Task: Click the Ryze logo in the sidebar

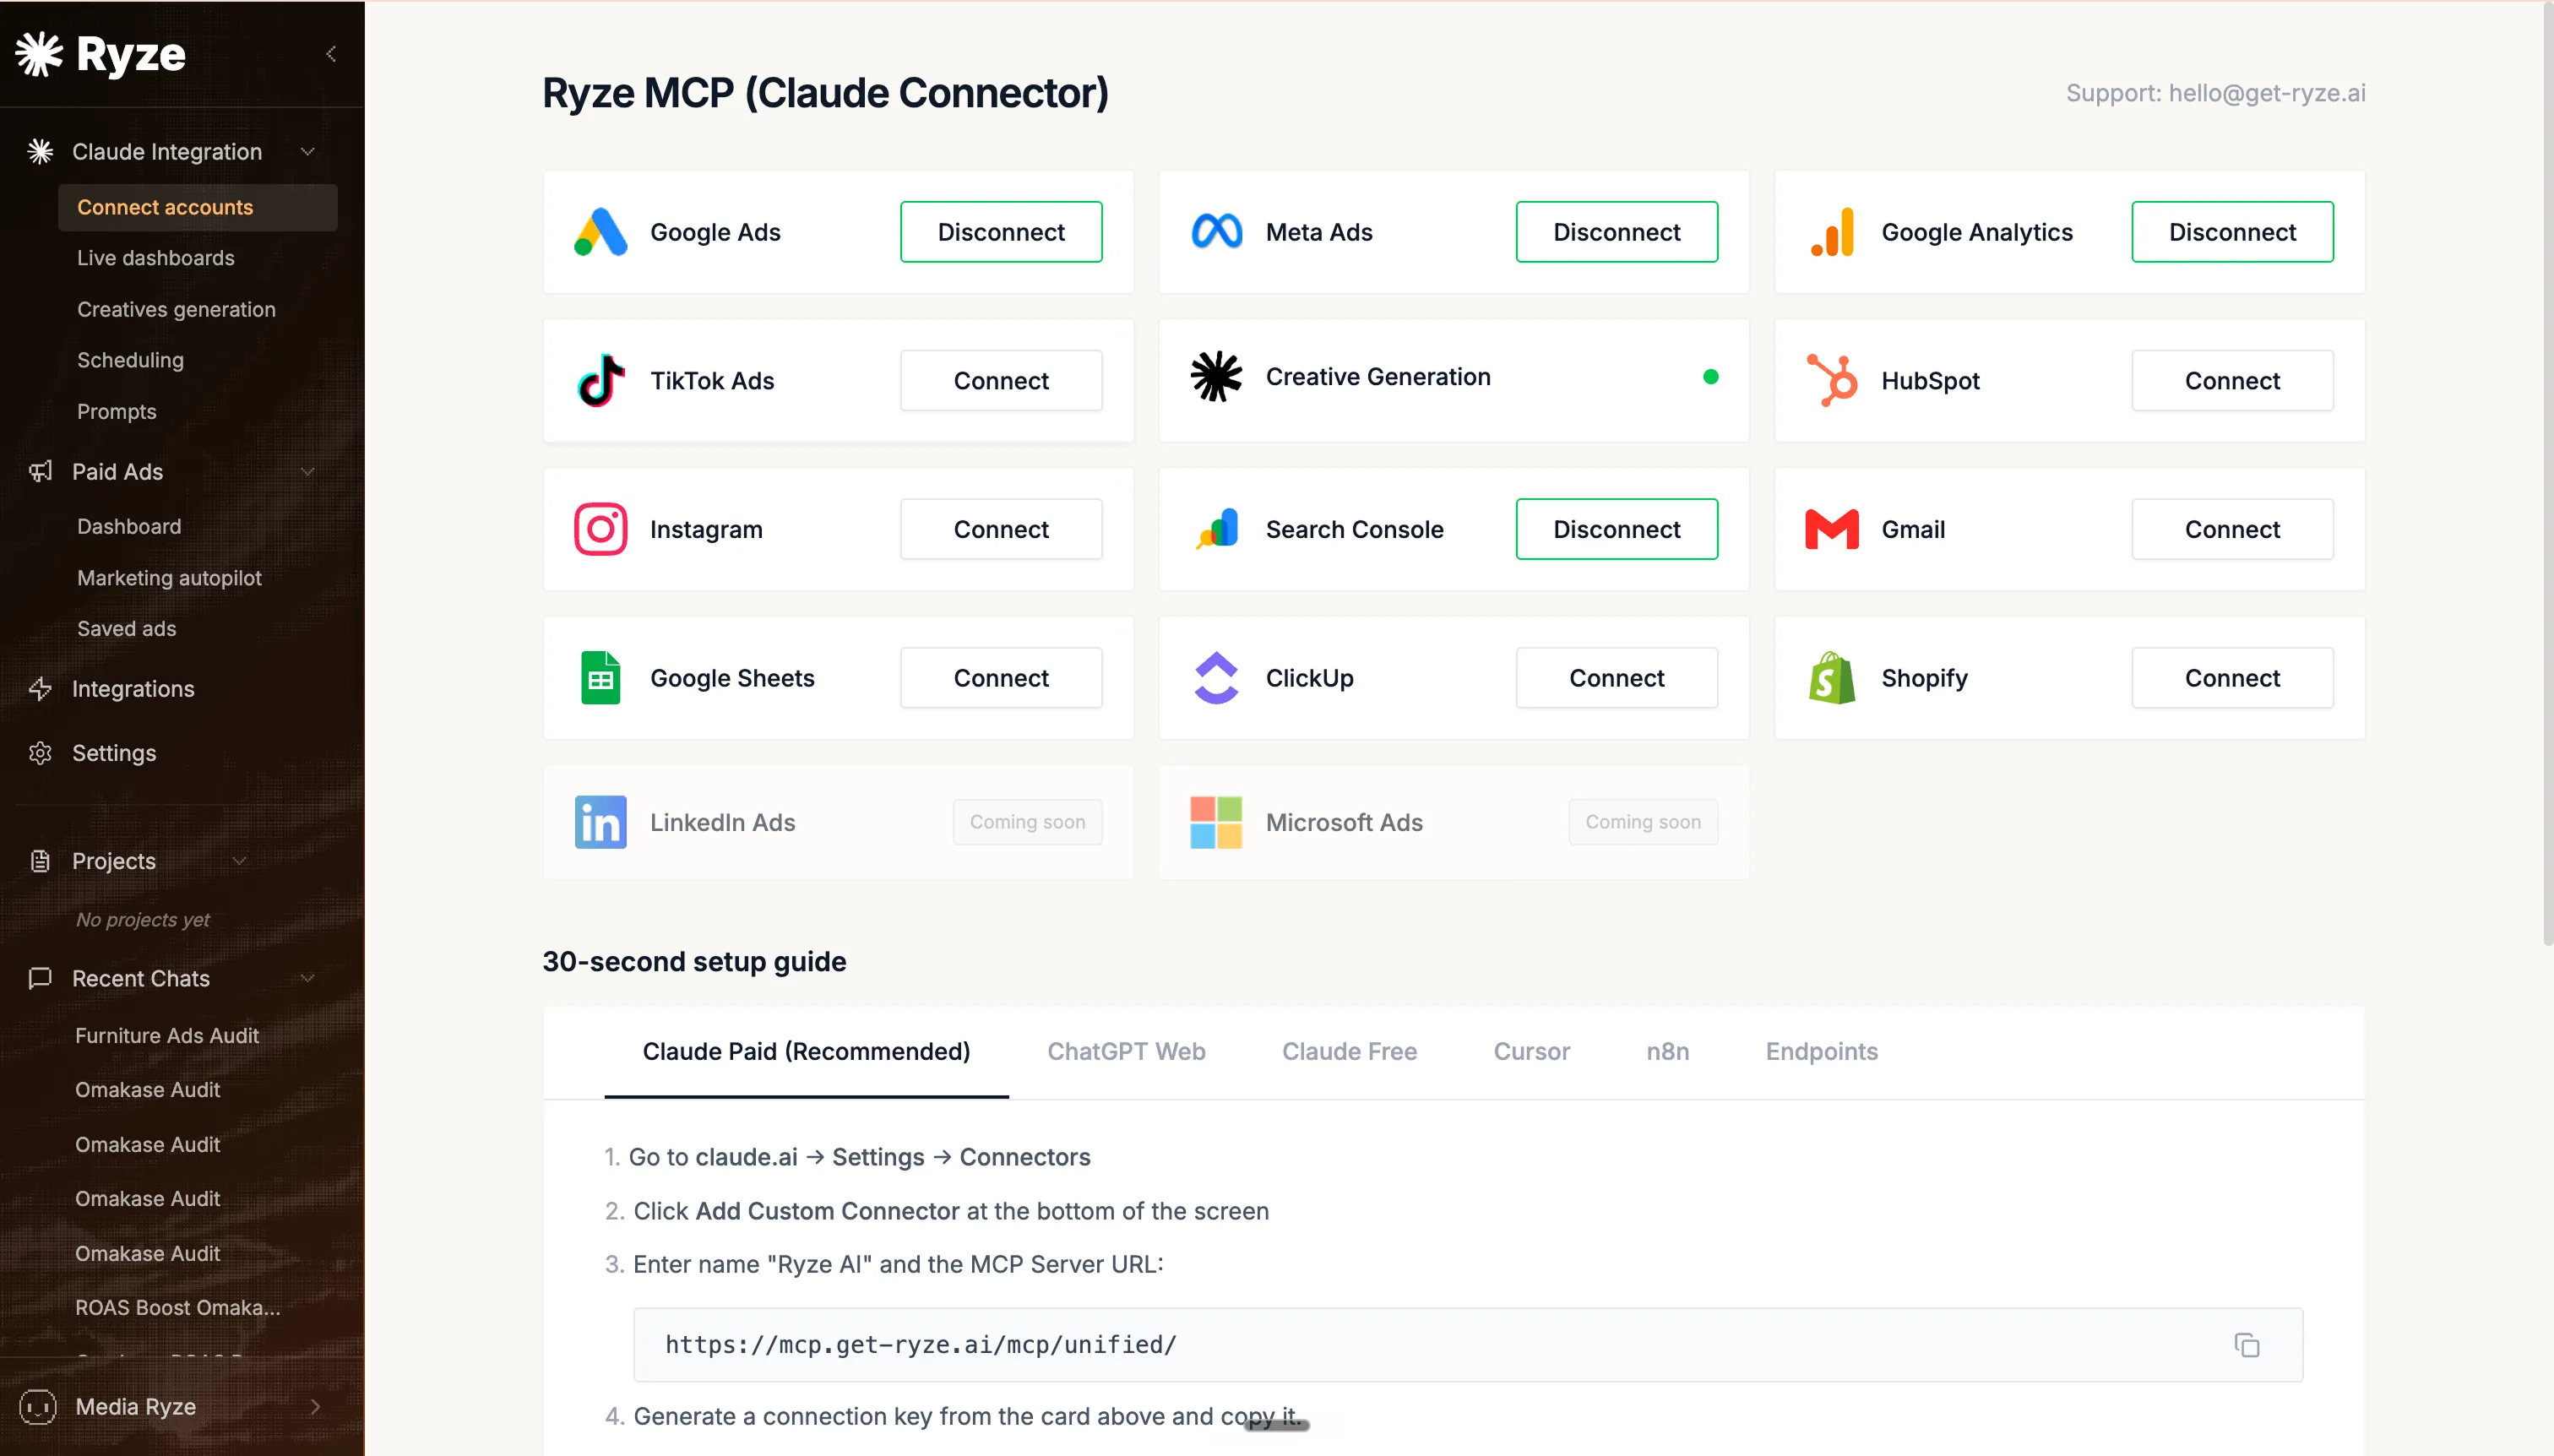Action: [101, 54]
